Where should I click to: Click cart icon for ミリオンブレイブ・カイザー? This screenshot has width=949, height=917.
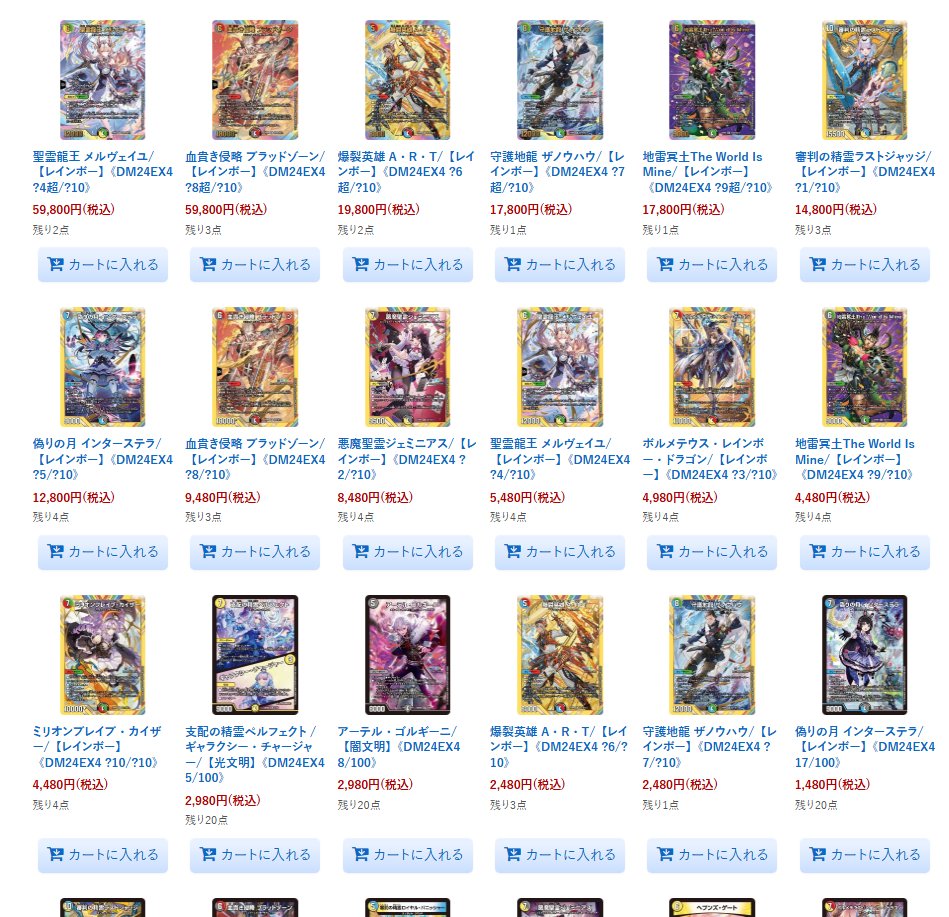tap(56, 855)
